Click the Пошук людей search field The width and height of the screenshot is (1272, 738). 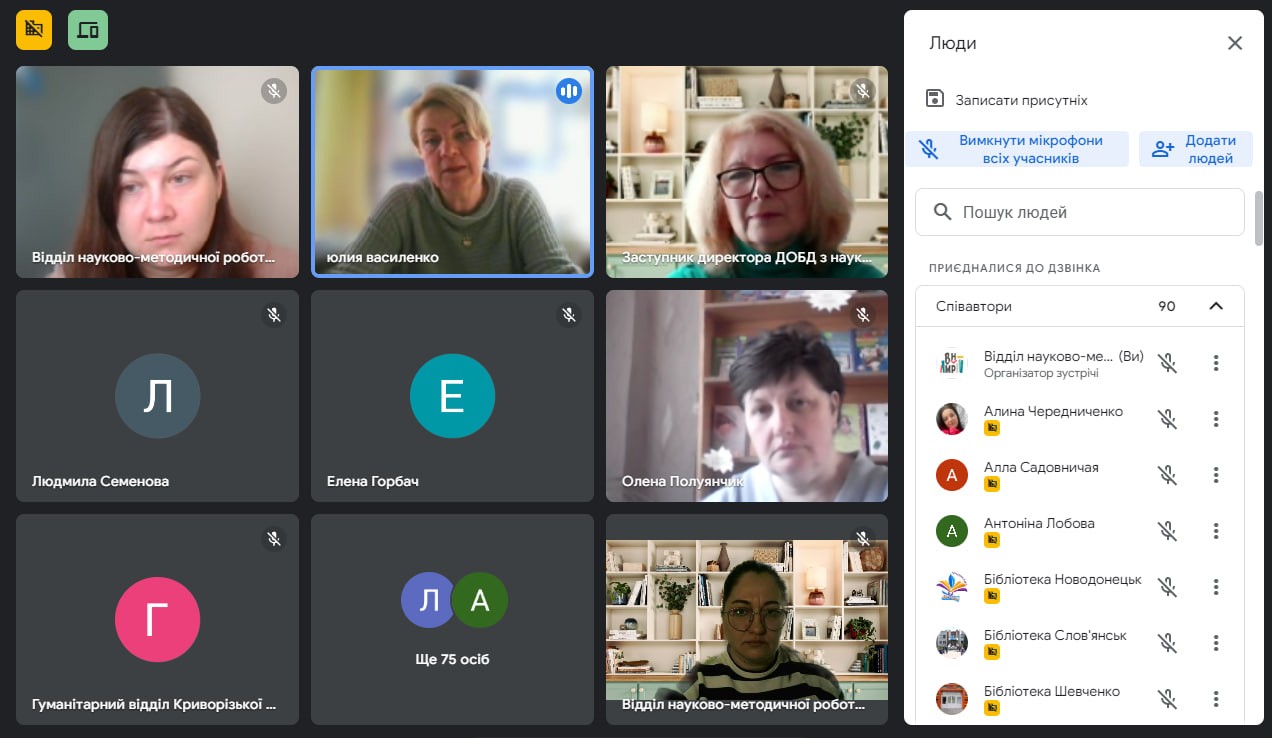click(1080, 212)
